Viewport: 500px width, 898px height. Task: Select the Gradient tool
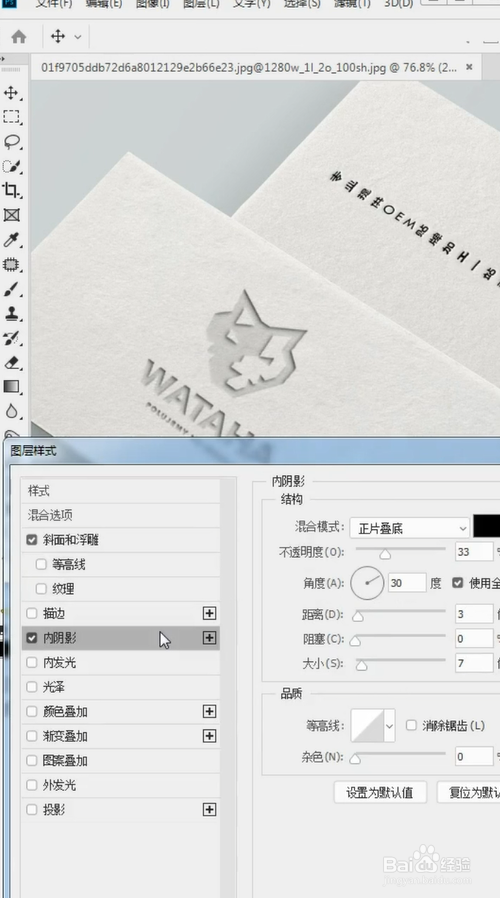[11, 387]
